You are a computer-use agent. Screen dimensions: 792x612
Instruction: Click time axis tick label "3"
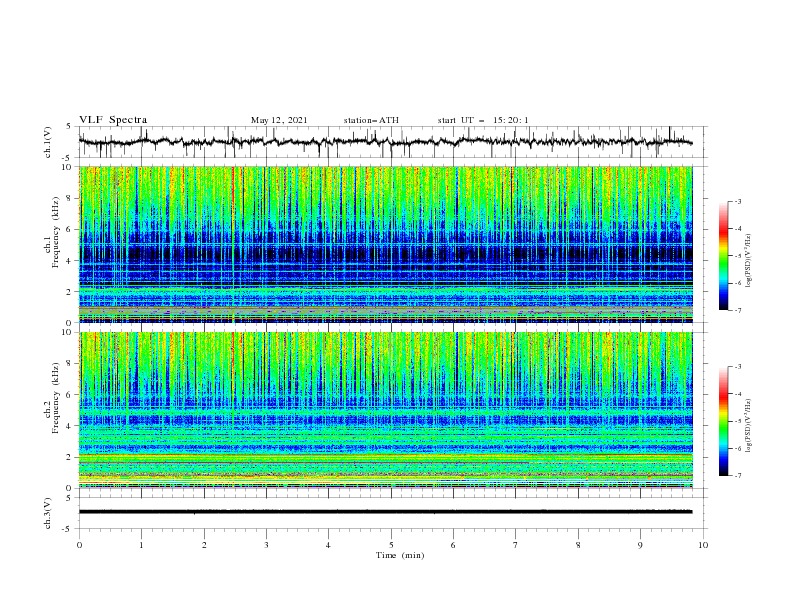(x=266, y=545)
